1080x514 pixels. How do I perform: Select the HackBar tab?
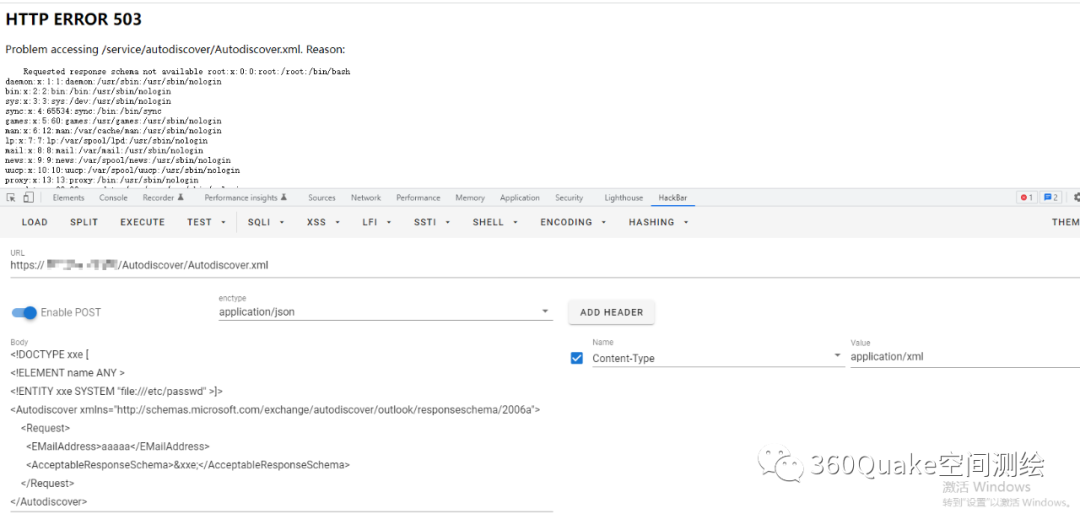(673, 198)
